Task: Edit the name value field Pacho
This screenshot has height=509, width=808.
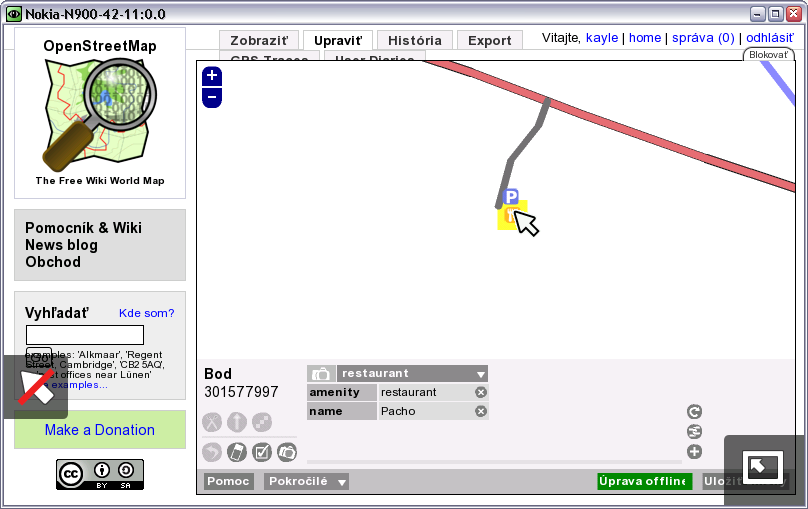Action: pyautogui.click(x=426, y=411)
